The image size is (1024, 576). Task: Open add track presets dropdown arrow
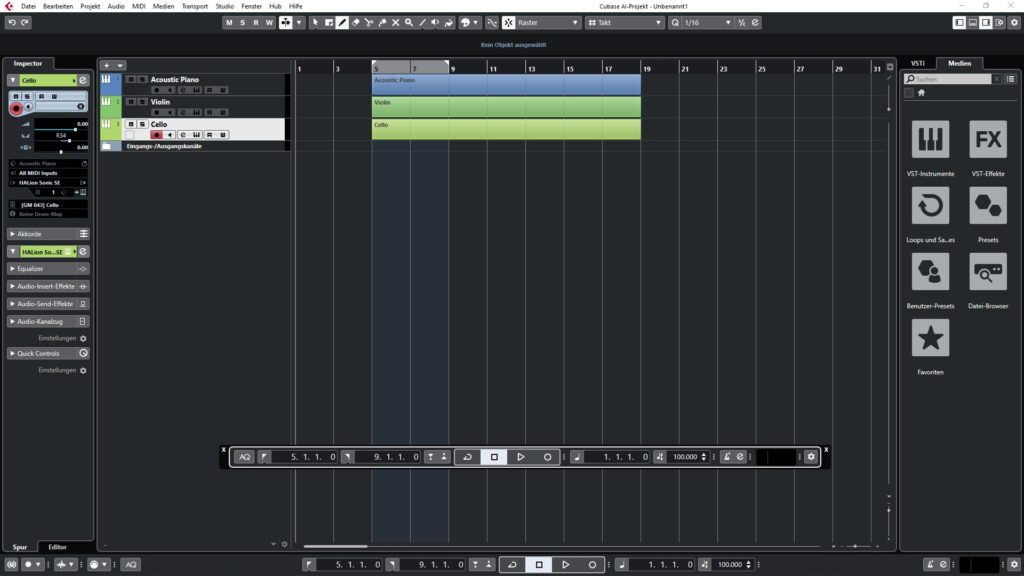pos(120,65)
